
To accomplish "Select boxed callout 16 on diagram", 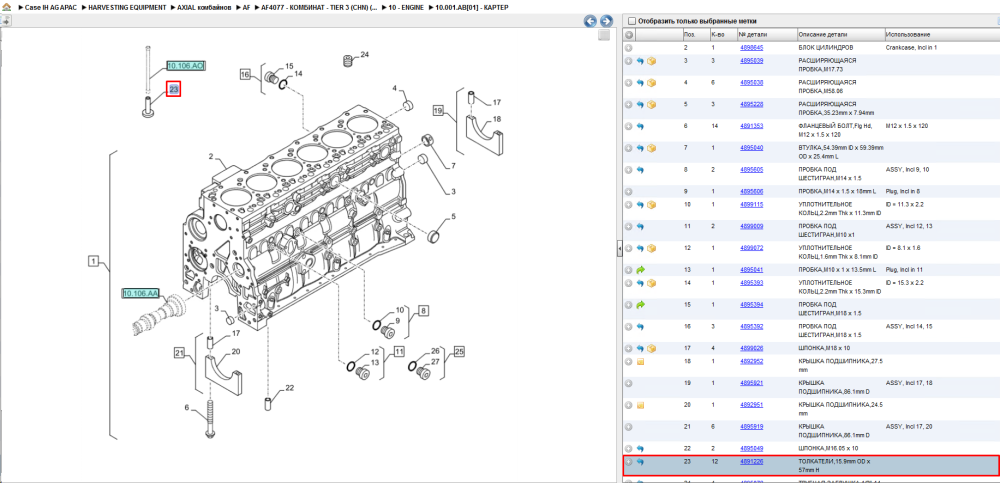I will pyautogui.click(x=246, y=75).
